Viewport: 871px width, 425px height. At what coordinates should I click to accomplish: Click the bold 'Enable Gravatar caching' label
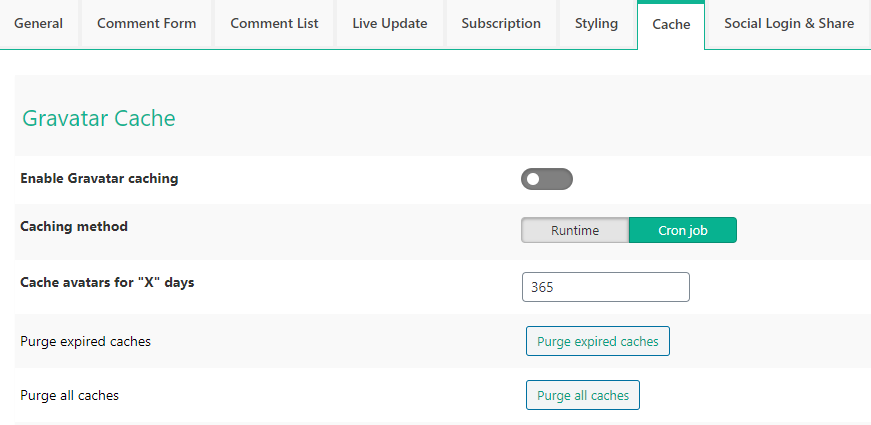click(99, 179)
